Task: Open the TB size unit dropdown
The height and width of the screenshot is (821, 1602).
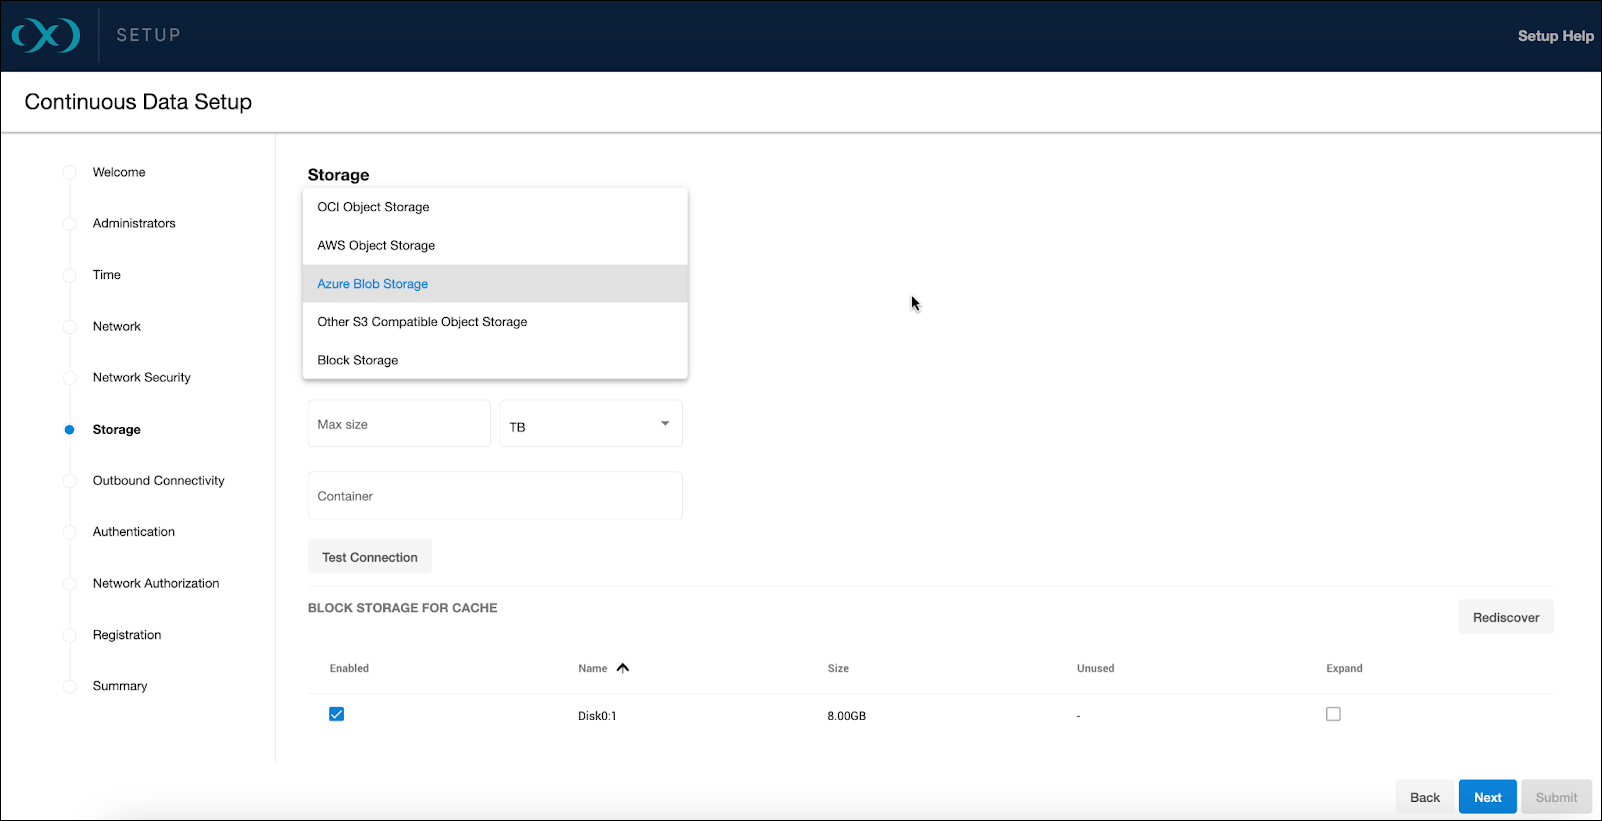Action: (590, 425)
